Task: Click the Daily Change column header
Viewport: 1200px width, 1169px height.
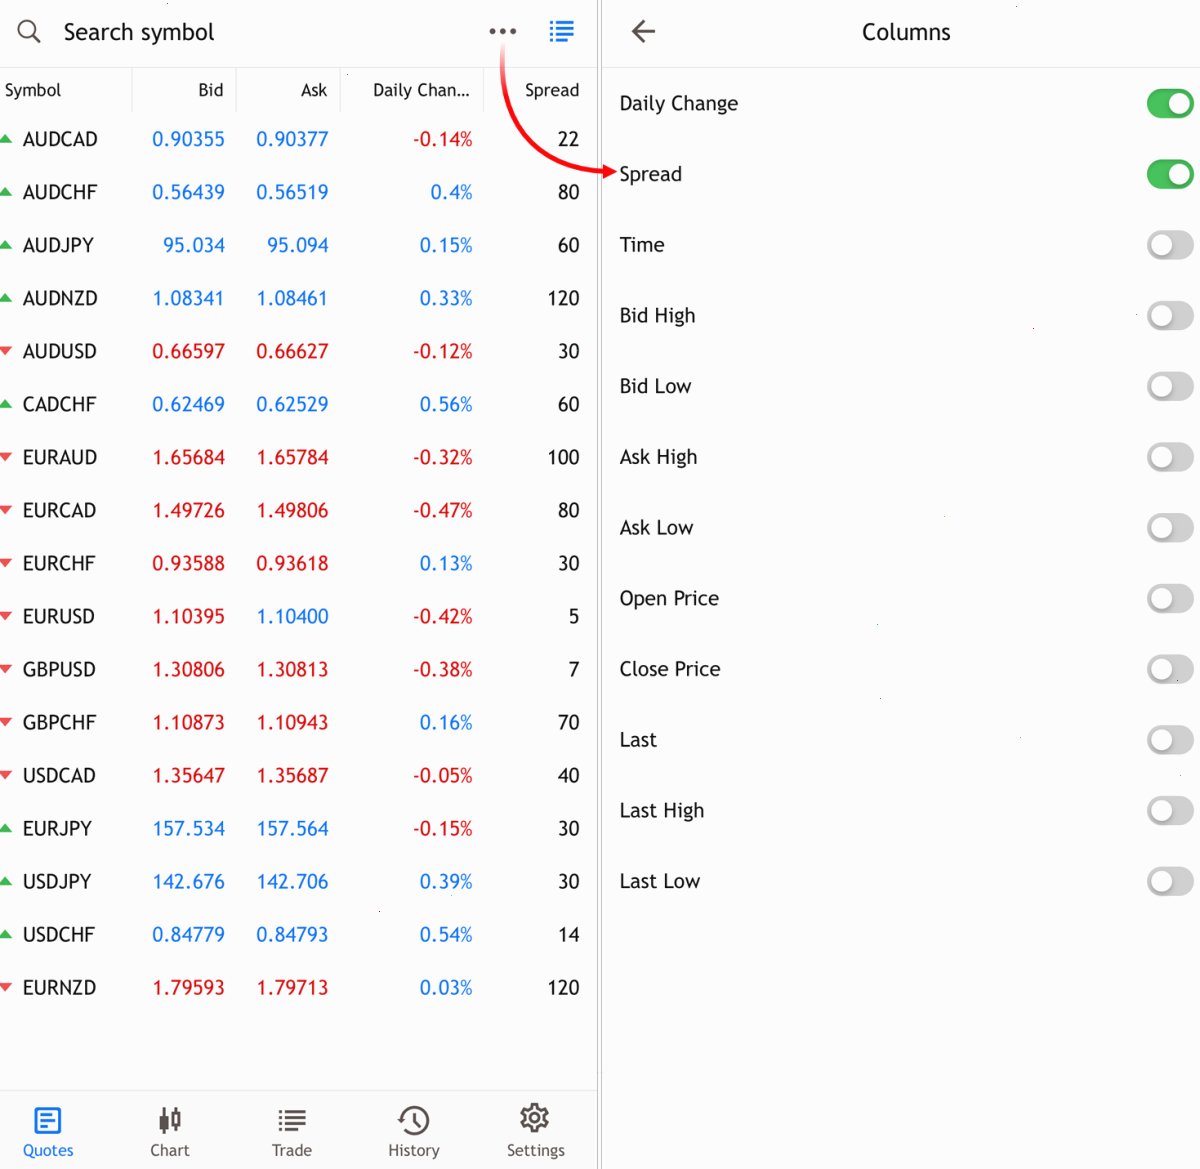Action: point(421,90)
